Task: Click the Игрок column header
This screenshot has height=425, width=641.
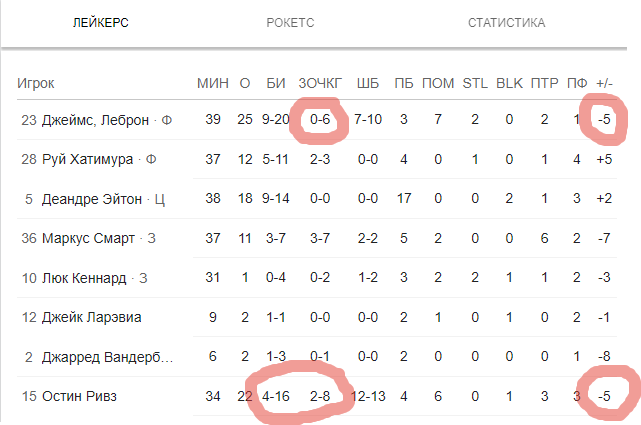Action: point(36,82)
